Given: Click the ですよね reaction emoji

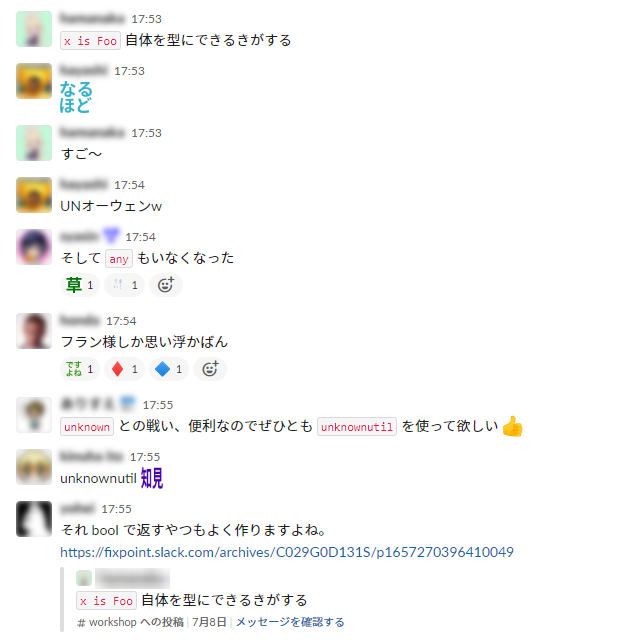Looking at the screenshot, I should pos(80,369).
